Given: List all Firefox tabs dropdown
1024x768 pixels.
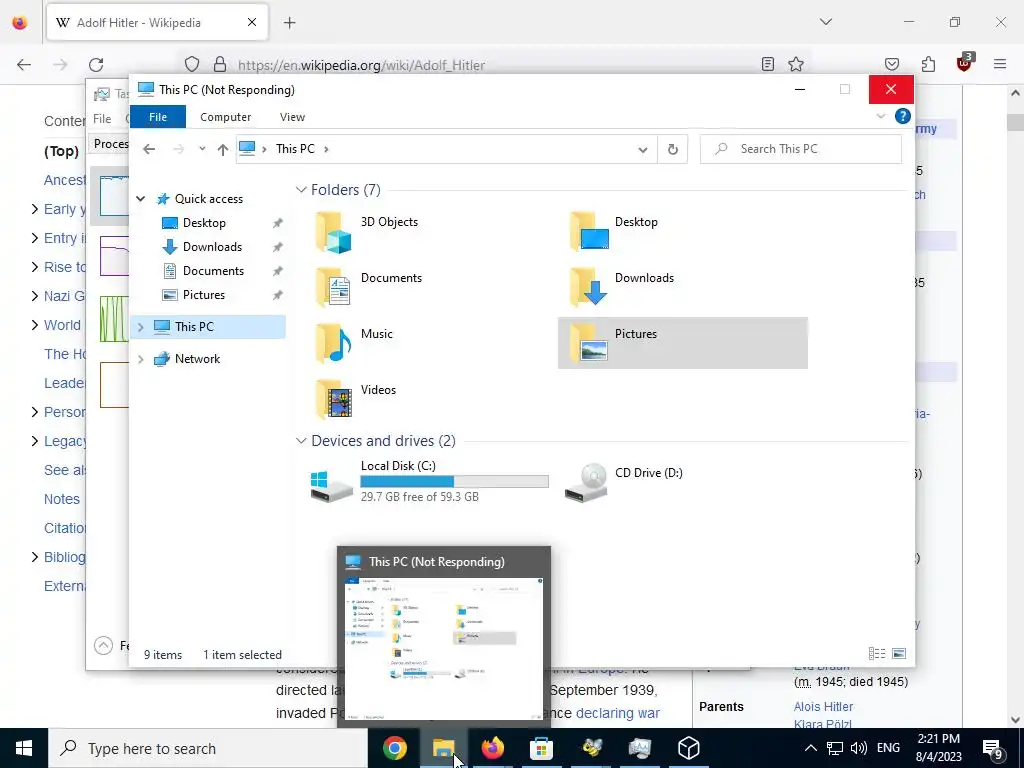Looking at the screenshot, I should tap(825, 22).
